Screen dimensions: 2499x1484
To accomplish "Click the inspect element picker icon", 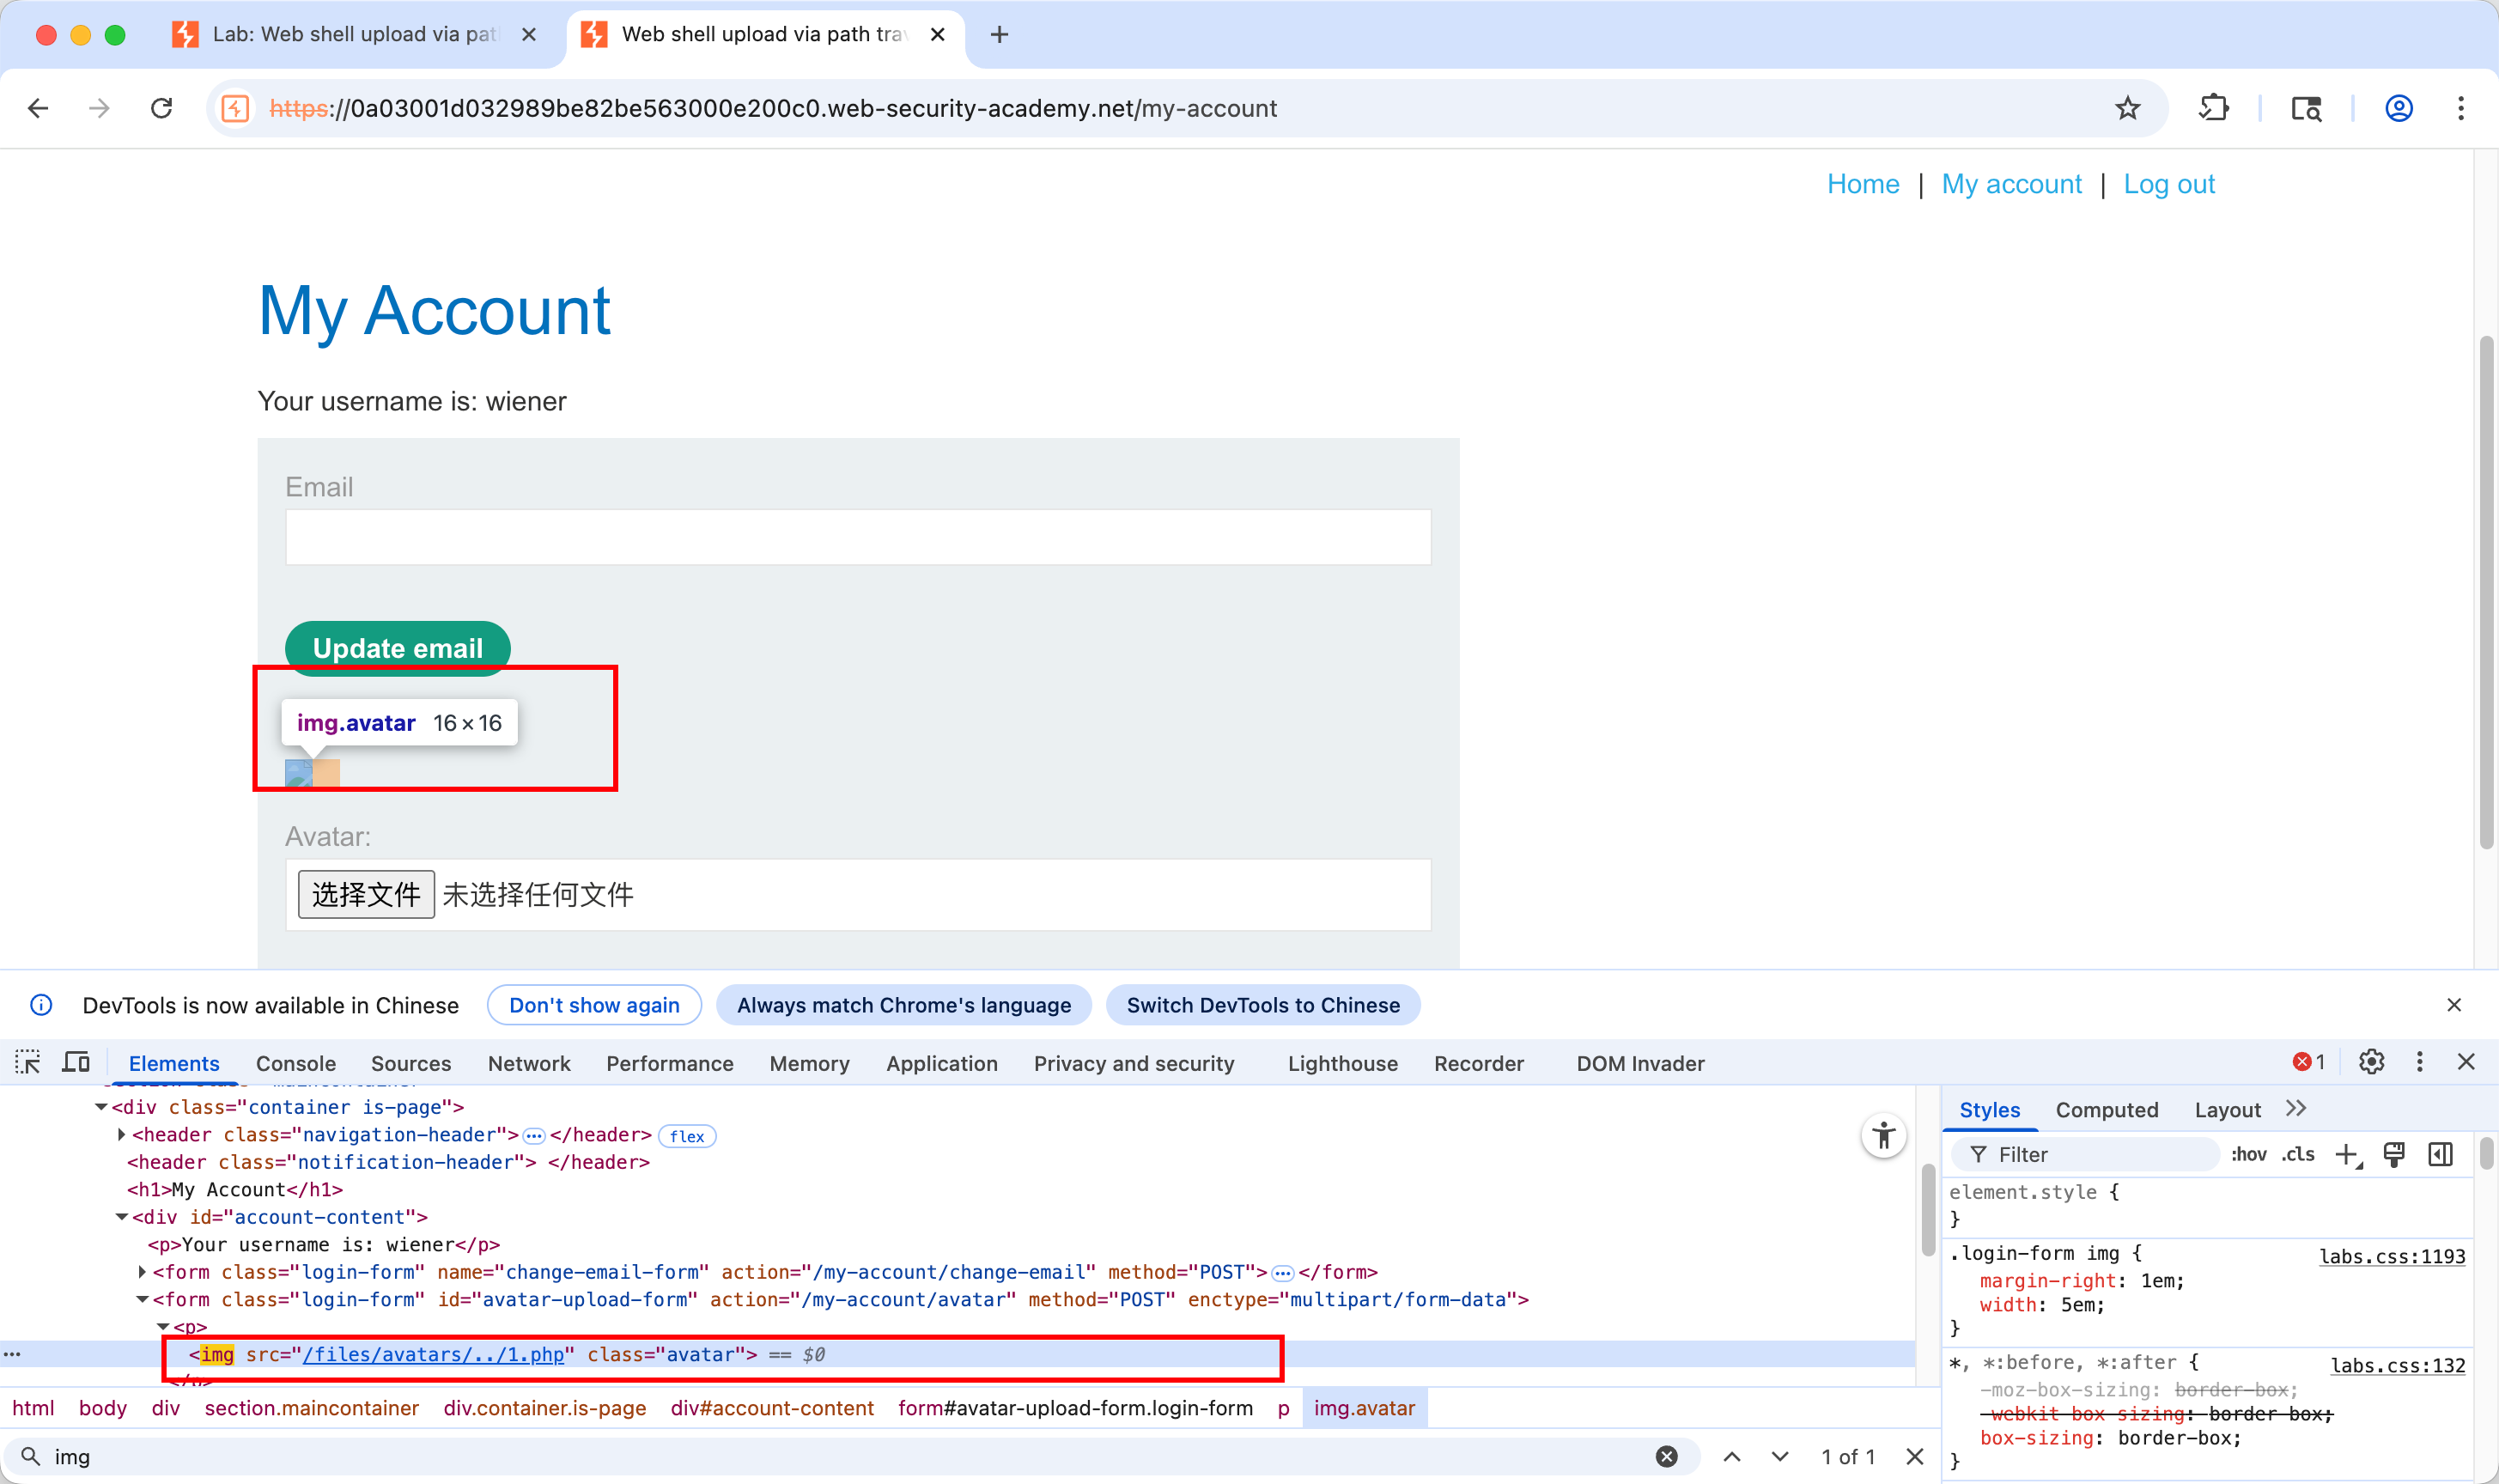I will coord(28,1062).
